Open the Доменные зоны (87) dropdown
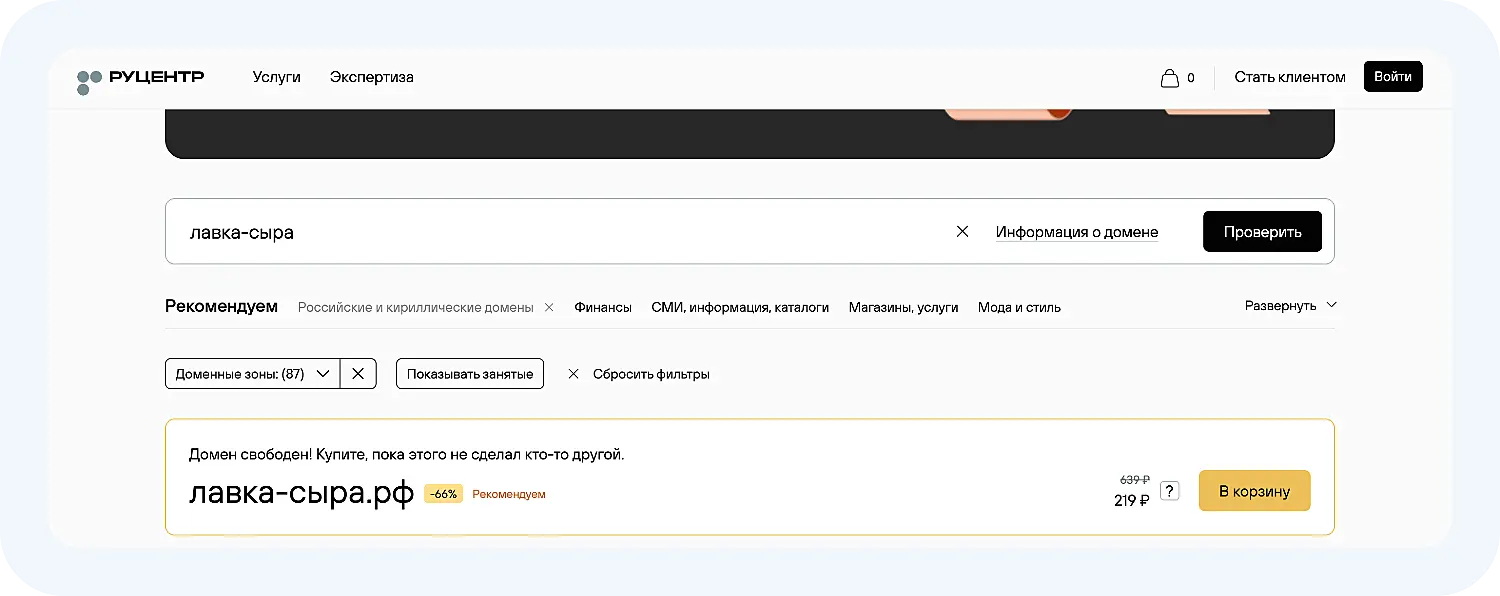The image size is (1500, 596). (253, 374)
